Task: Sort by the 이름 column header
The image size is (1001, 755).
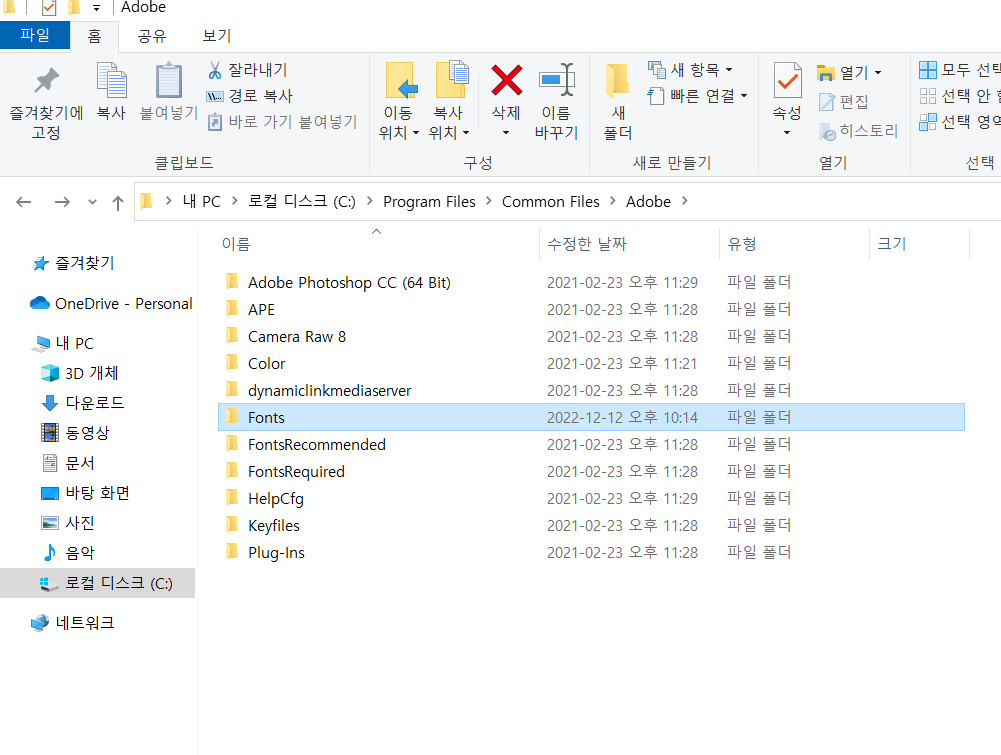Action: [378, 244]
